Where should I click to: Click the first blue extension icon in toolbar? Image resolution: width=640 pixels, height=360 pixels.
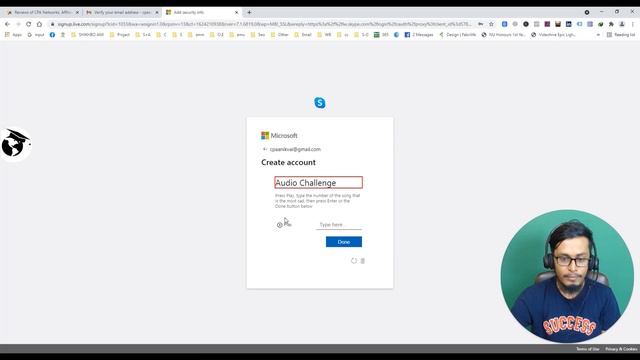(x=504, y=24)
